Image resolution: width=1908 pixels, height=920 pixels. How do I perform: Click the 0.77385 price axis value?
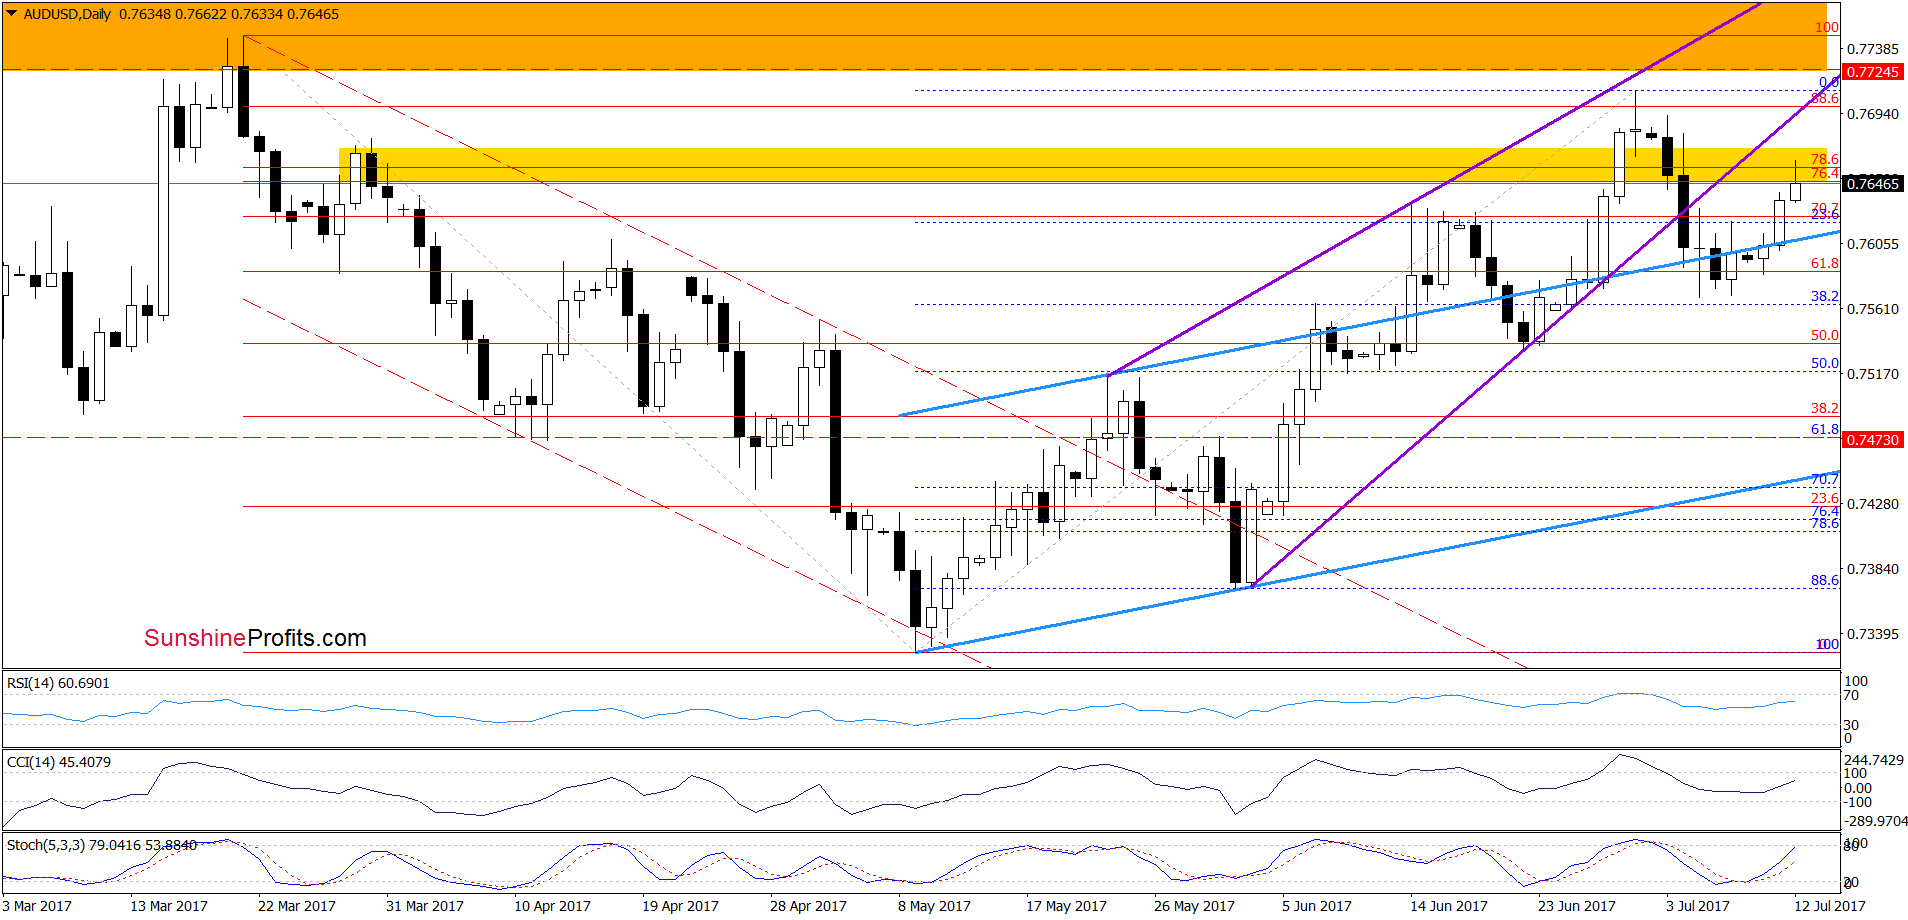1873,49
